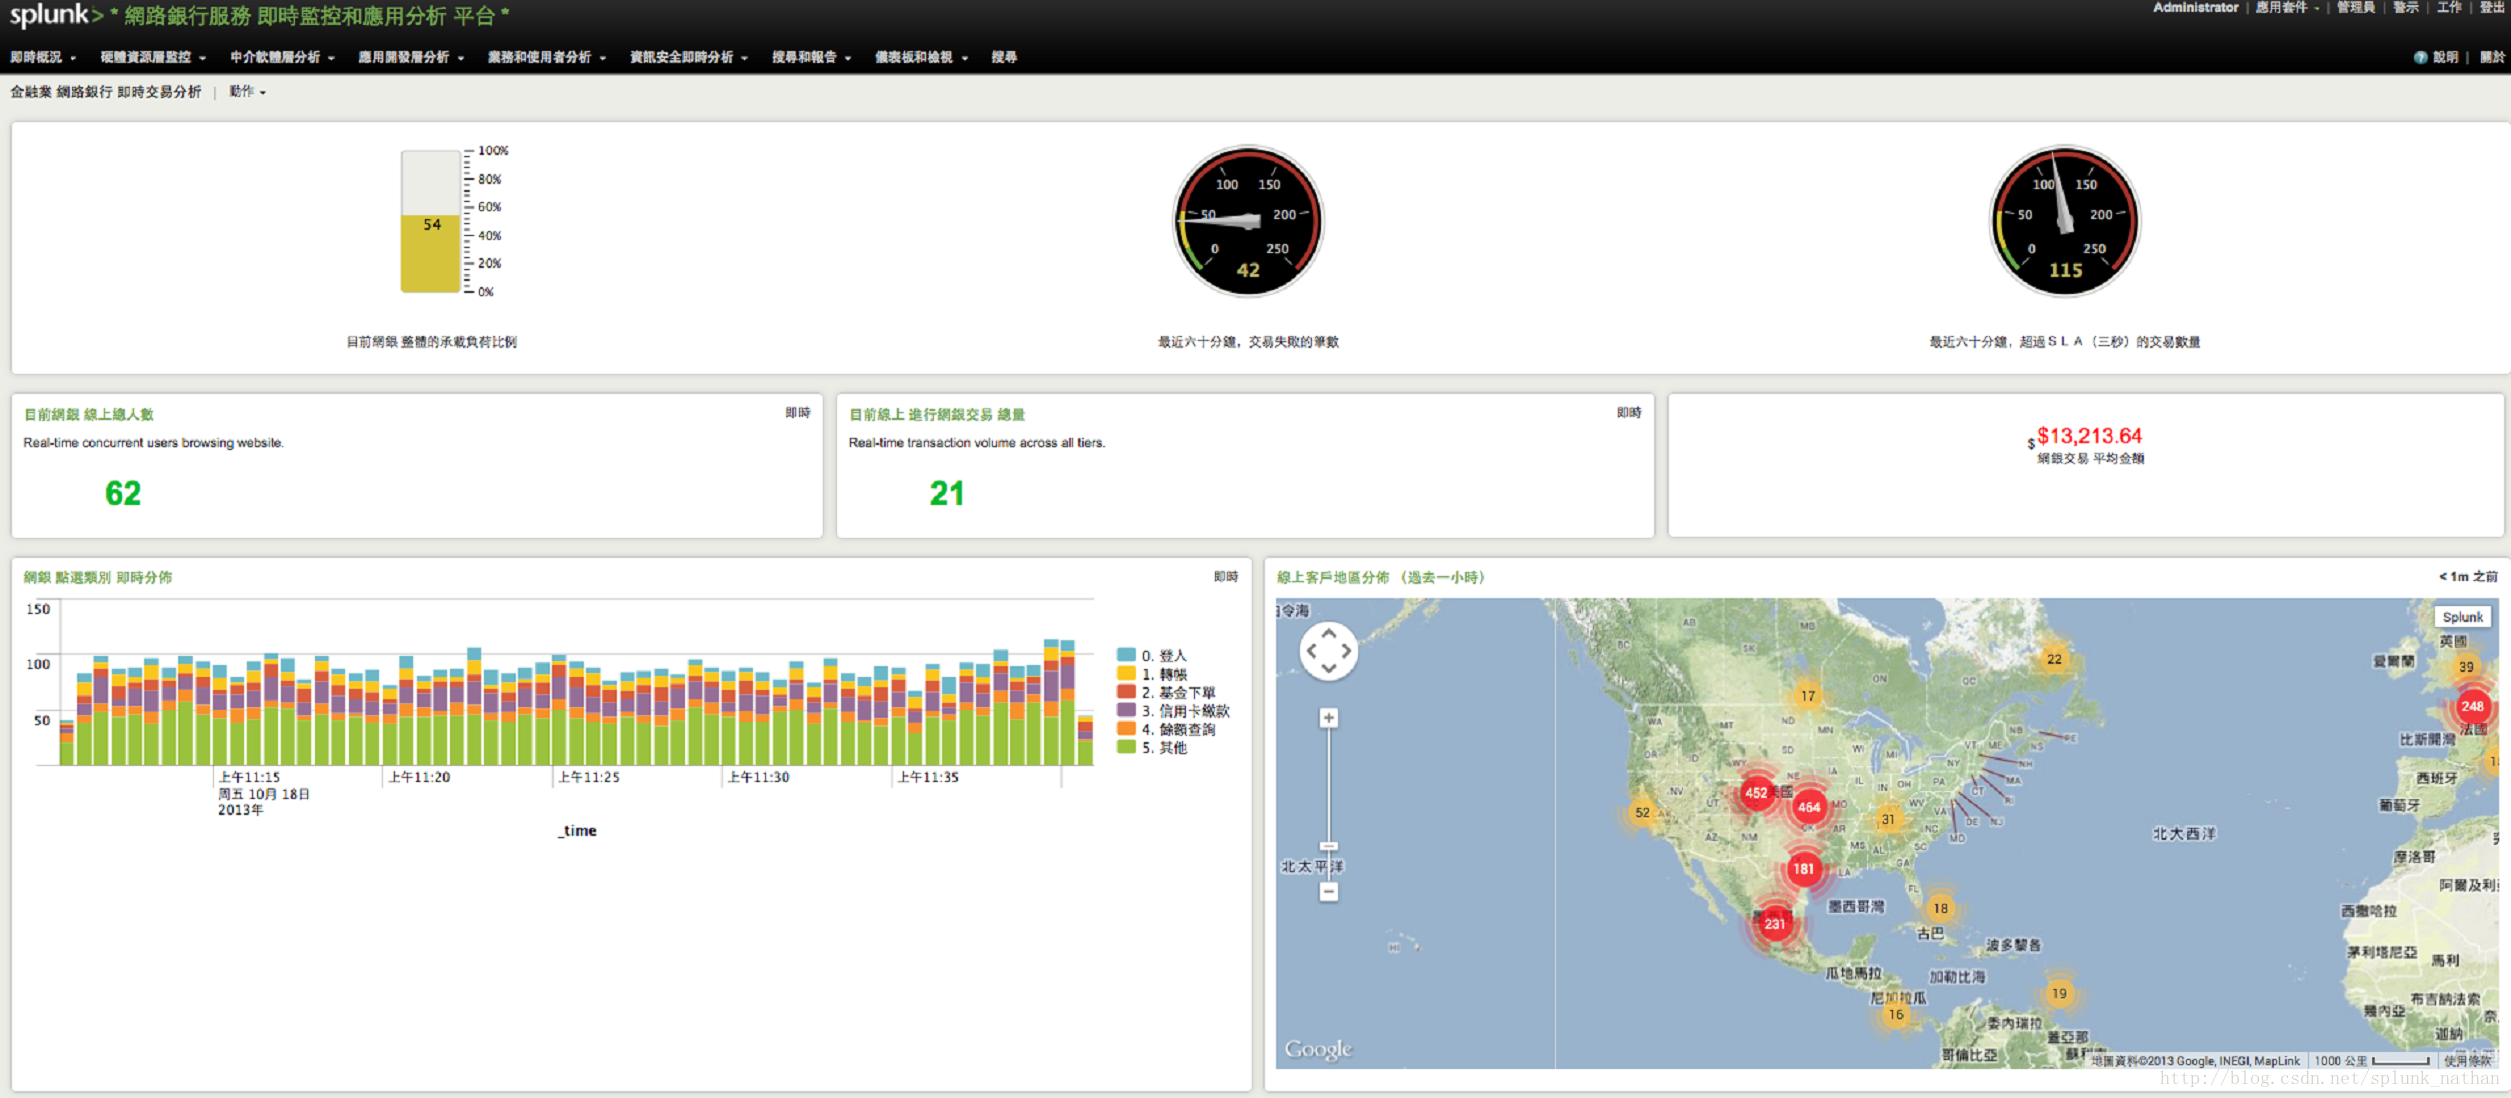2511x1098 pixels.
Task: Expand the 業務和使用者分析 navigation dropdown
Action: [546, 57]
